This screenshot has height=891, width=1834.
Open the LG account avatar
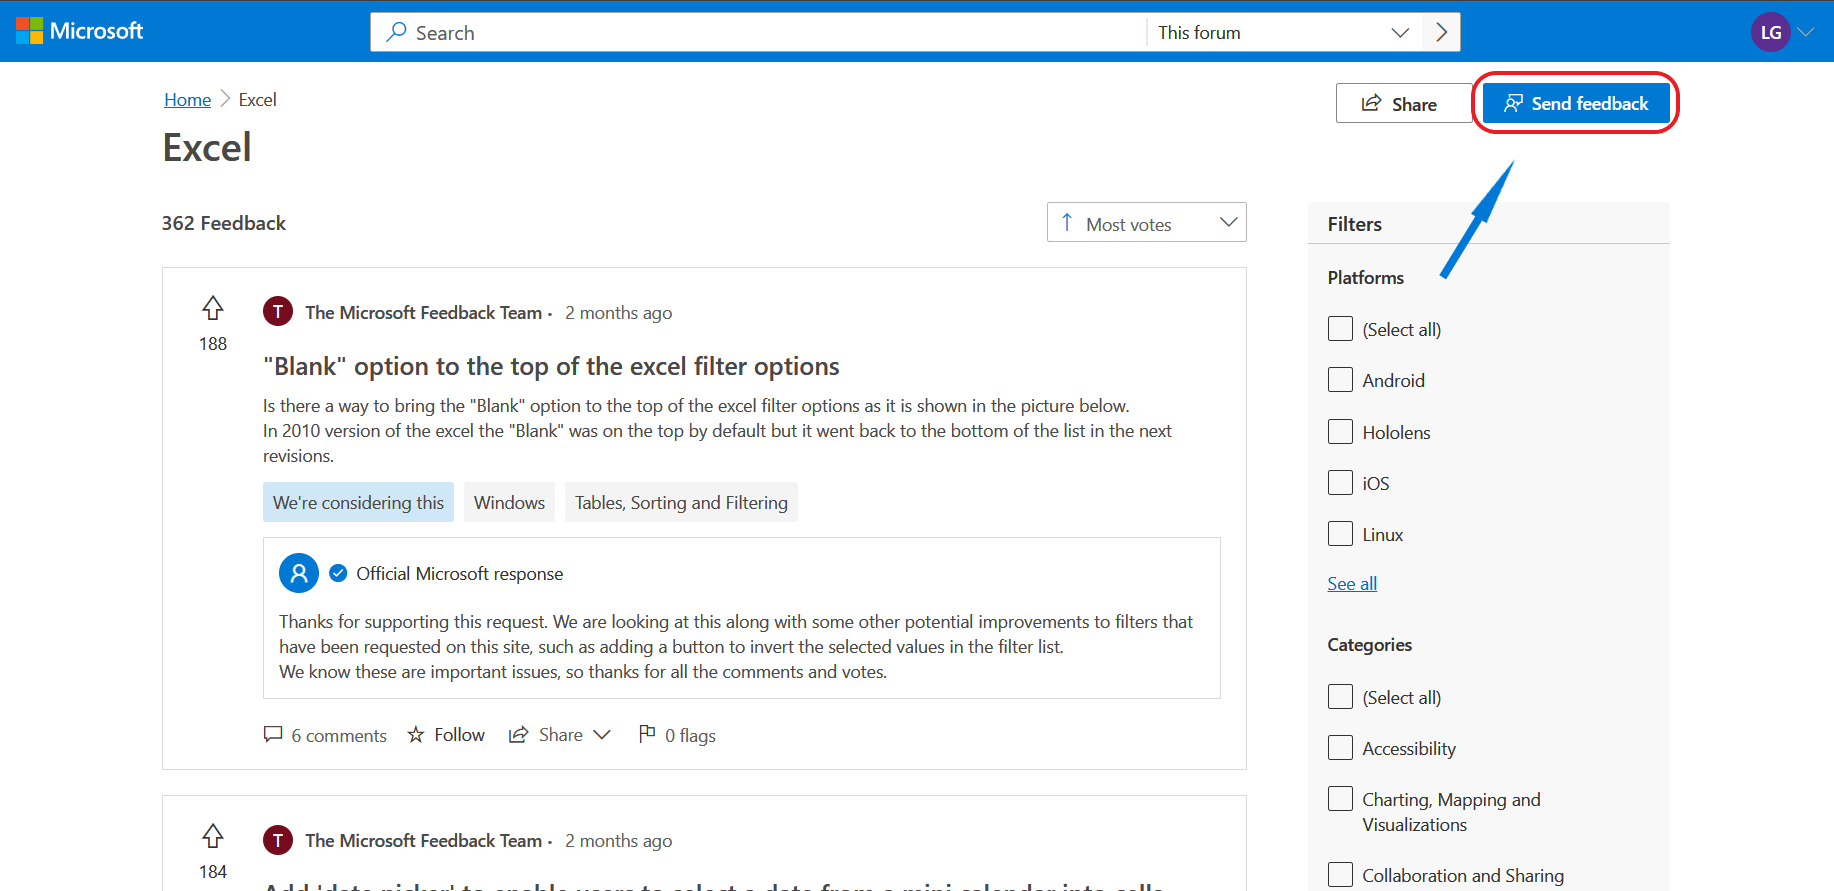click(1770, 32)
